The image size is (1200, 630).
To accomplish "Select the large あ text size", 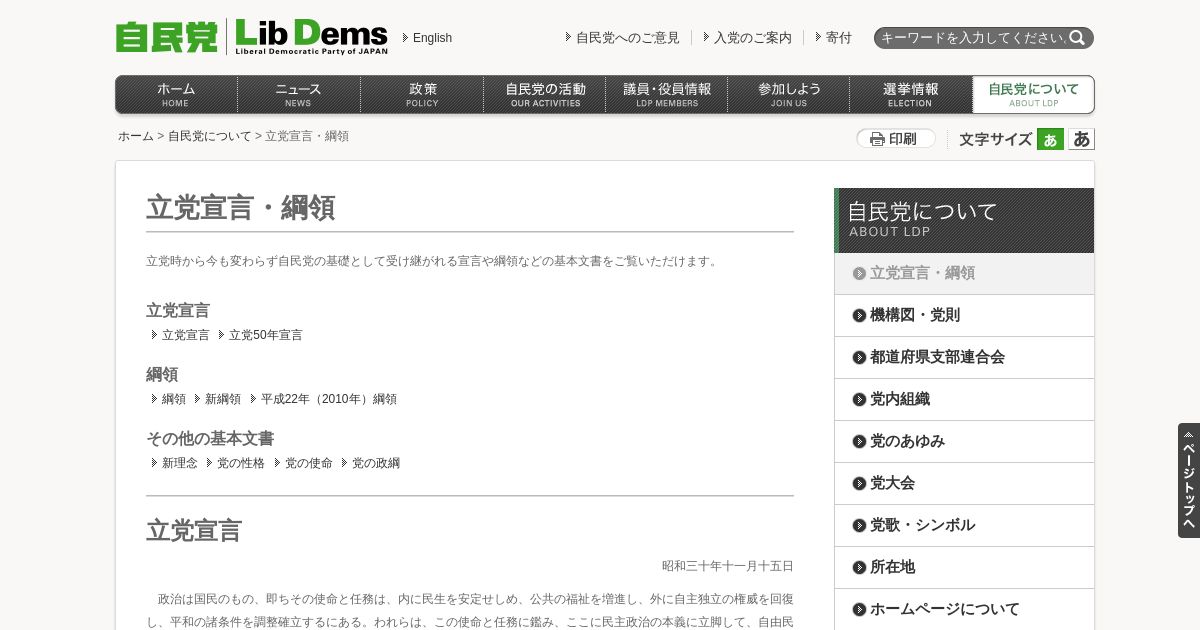I will click(x=1081, y=139).
